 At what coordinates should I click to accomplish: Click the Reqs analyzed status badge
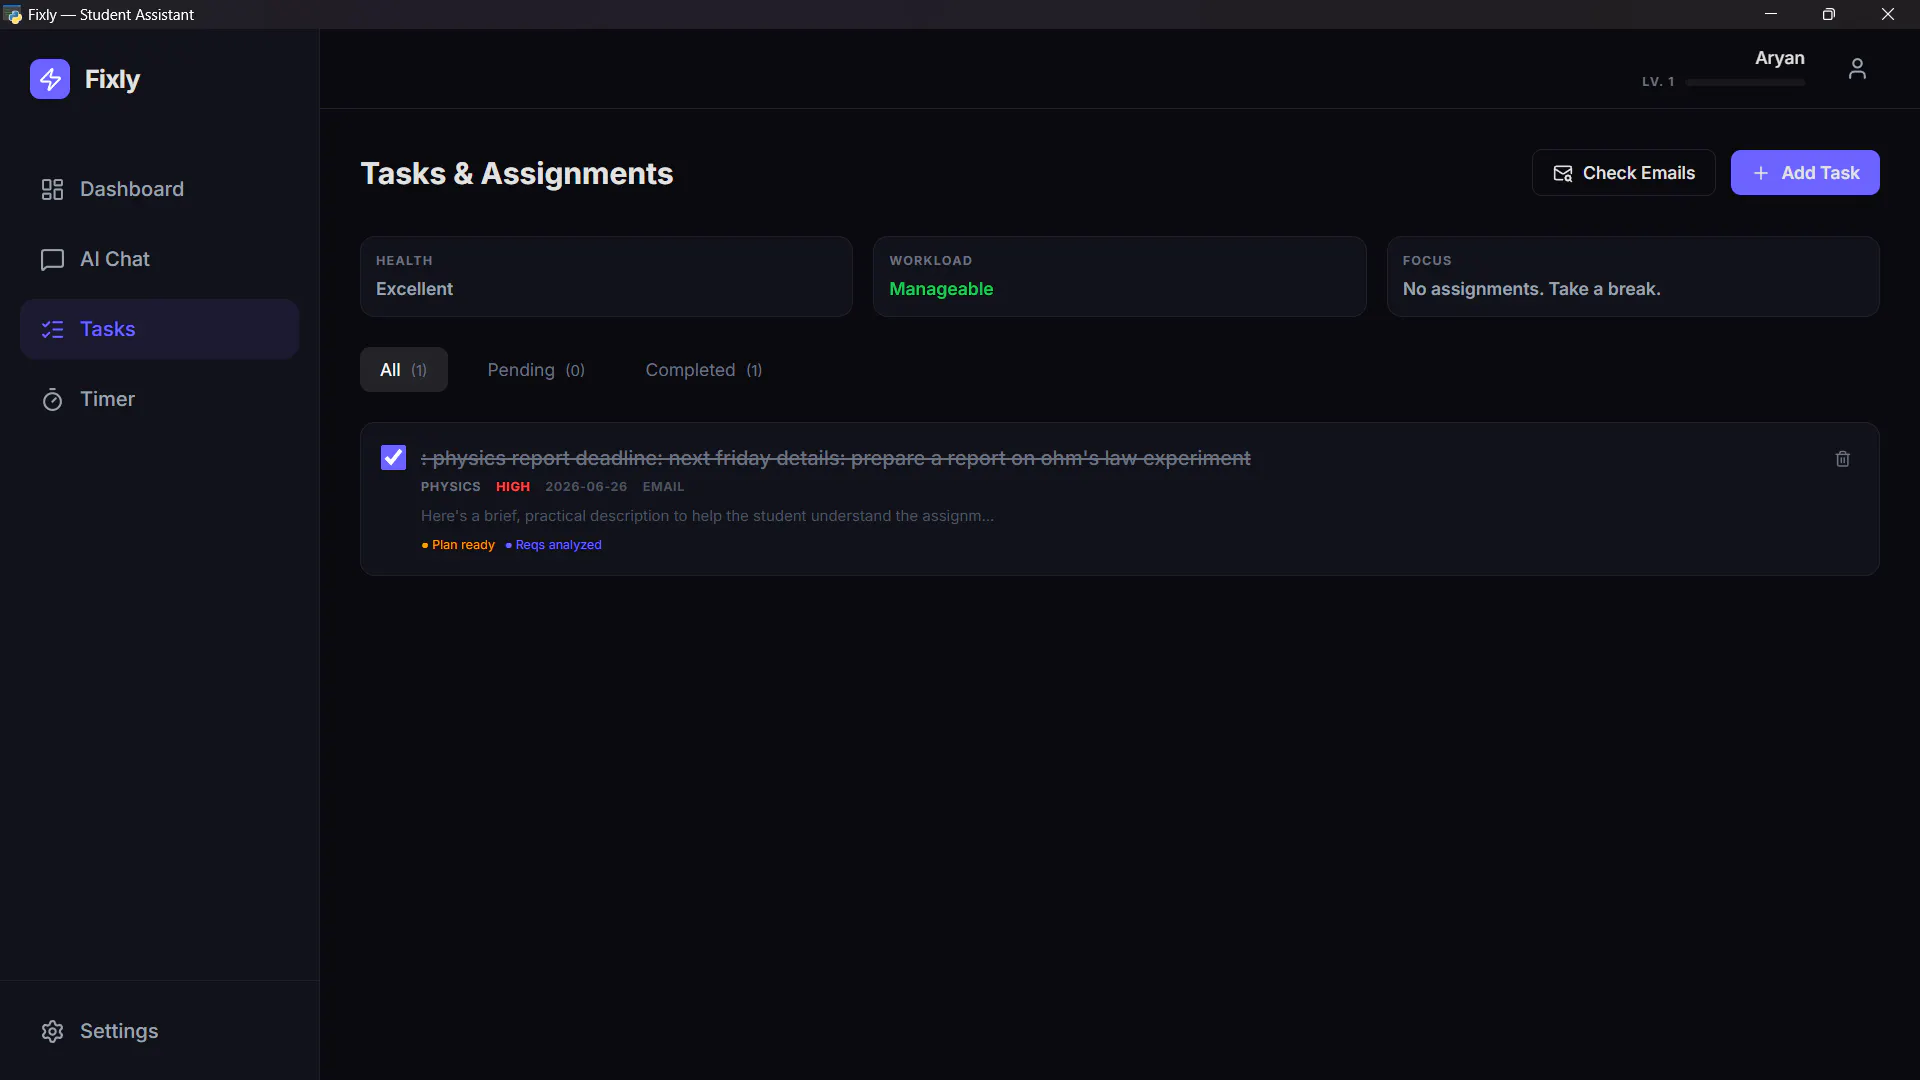pyautogui.click(x=553, y=545)
